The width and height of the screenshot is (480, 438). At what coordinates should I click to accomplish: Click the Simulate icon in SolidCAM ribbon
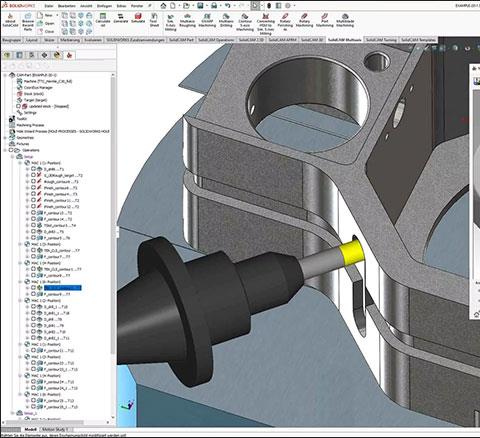coord(138,18)
